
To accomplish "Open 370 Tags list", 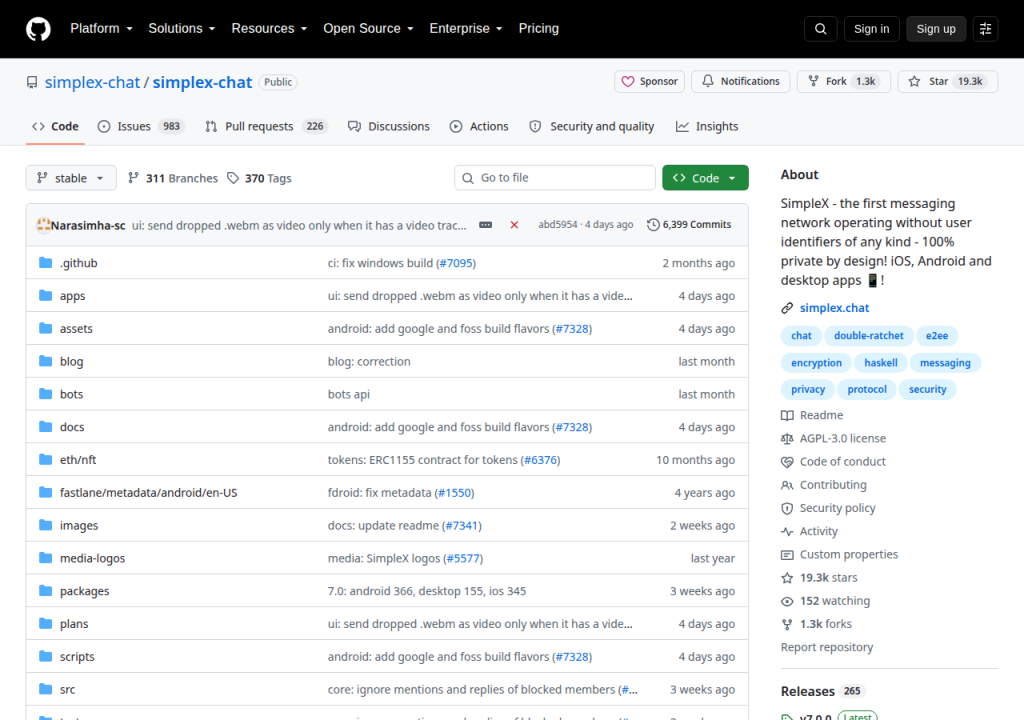I will [259, 178].
